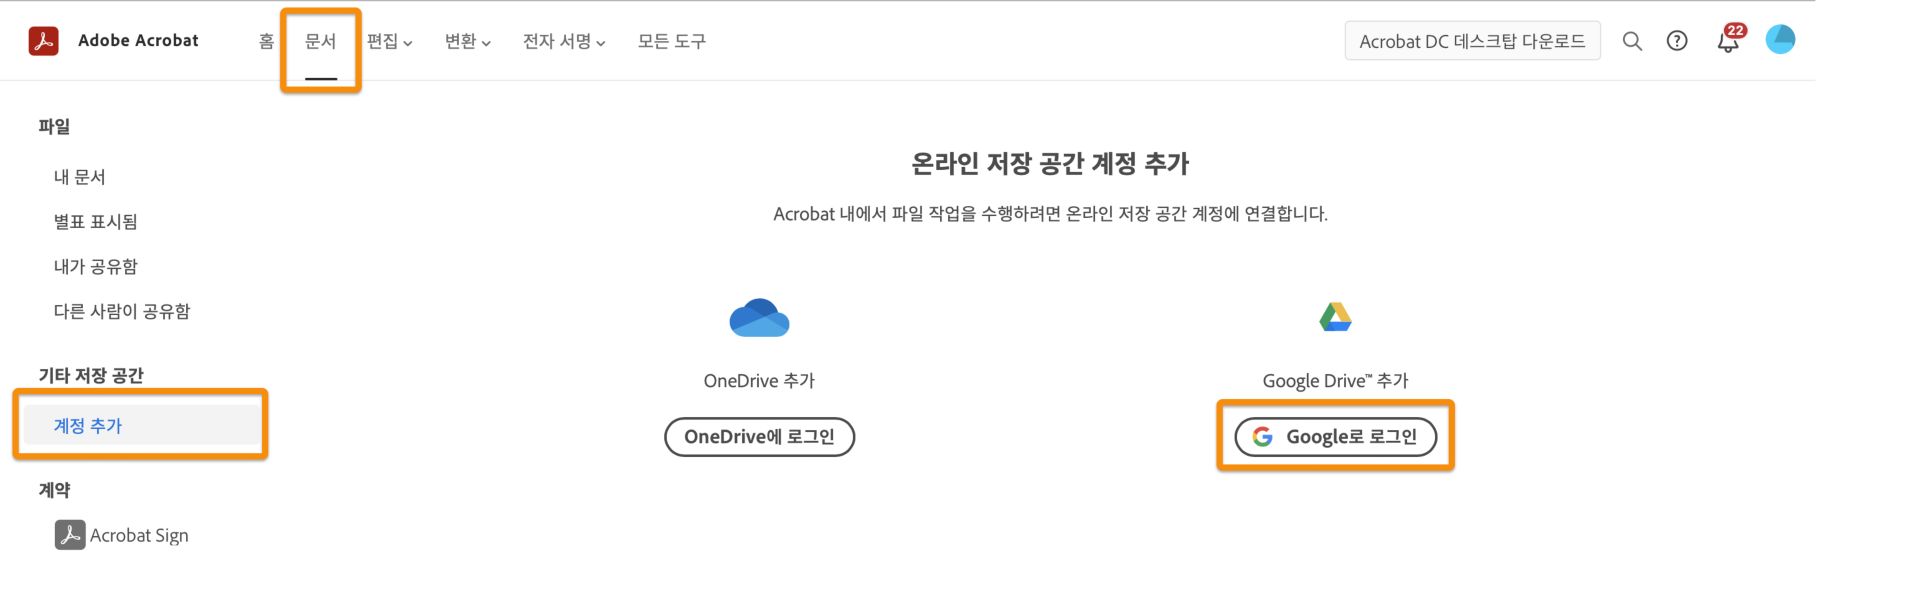
Task: Click Acrobat DC 데스크탑 다운로드 button
Action: coord(1472,41)
